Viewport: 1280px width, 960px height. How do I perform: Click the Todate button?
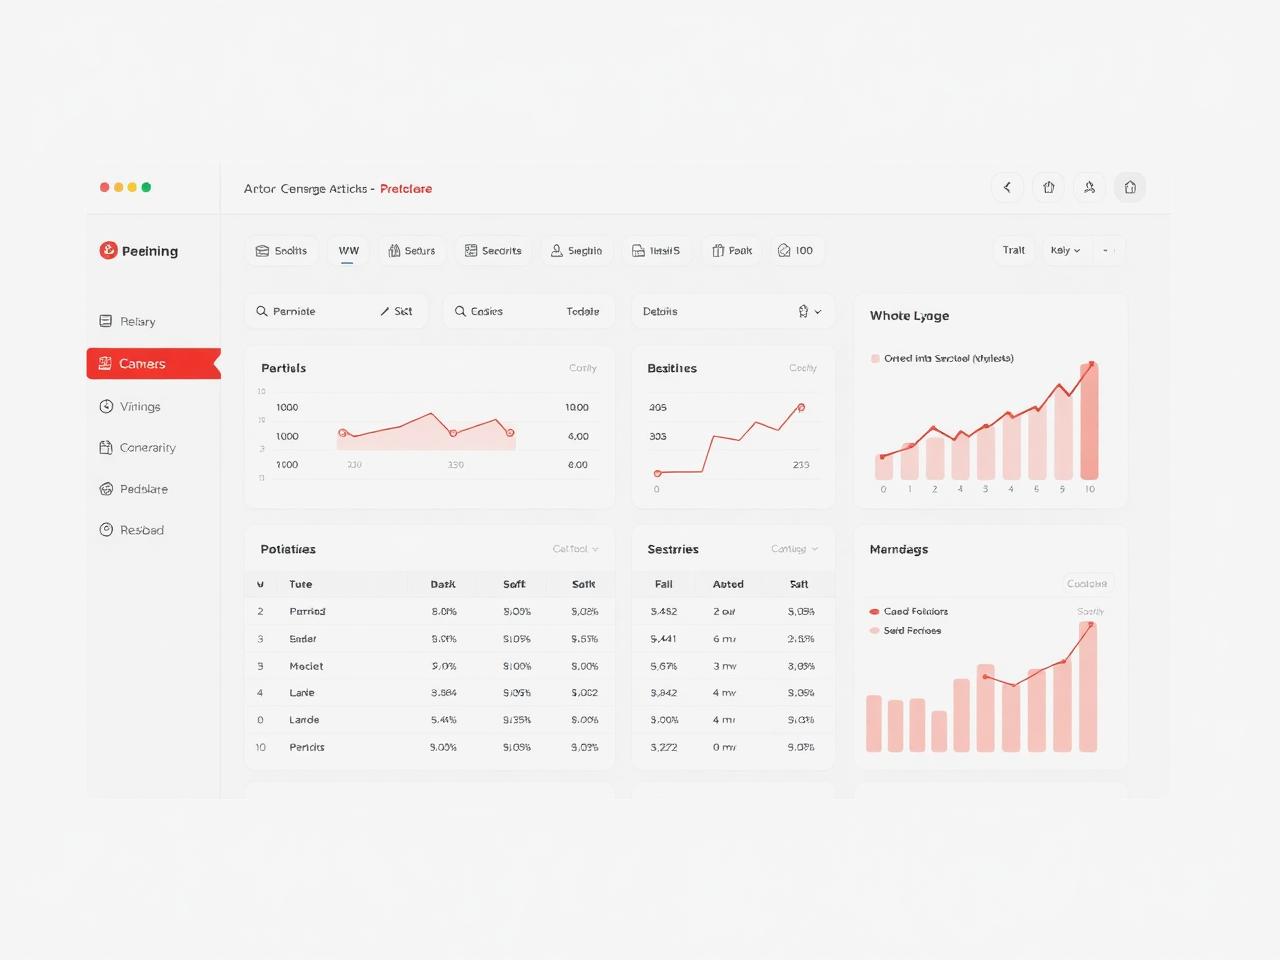point(583,311)
